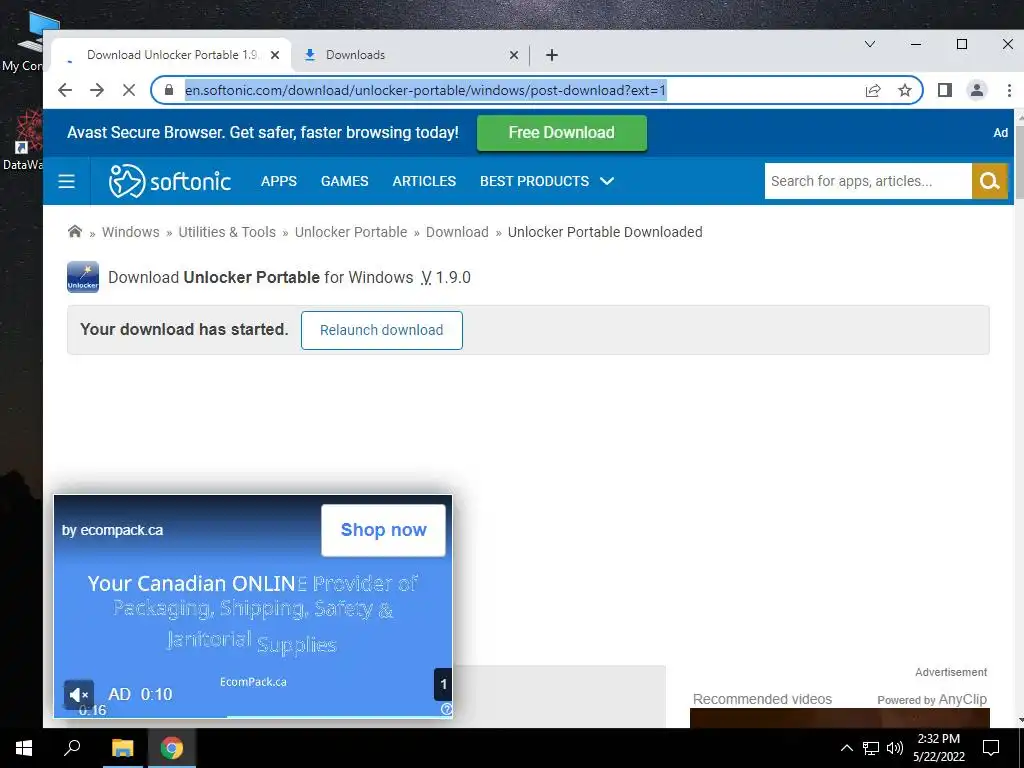1024x768 pixels.
Task: Click Powered by AnyClip label
Action: tap(932, 699)
